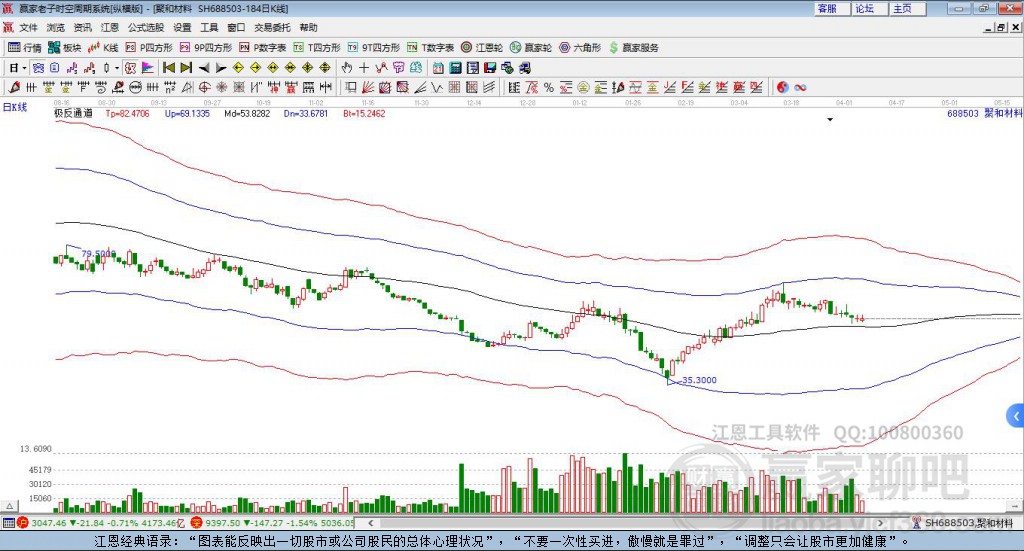Click the 极反通道 indicator name
The image size is (1024, 551).
[73, 113]
